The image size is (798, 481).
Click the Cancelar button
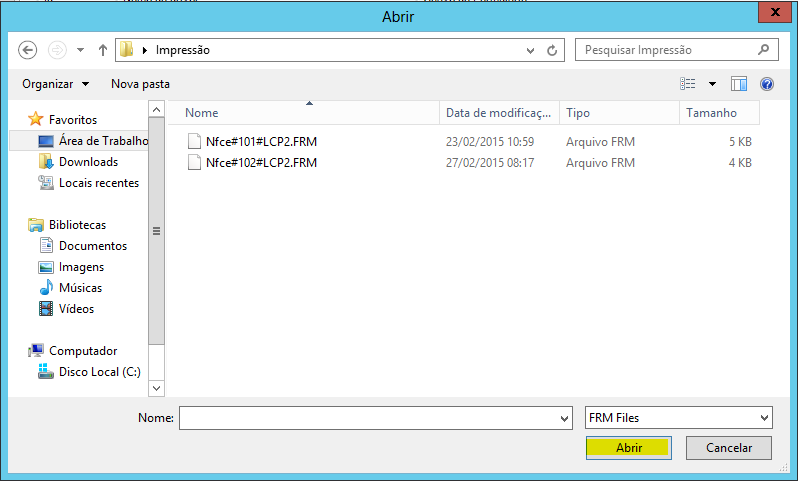click(x=729, y=448)
